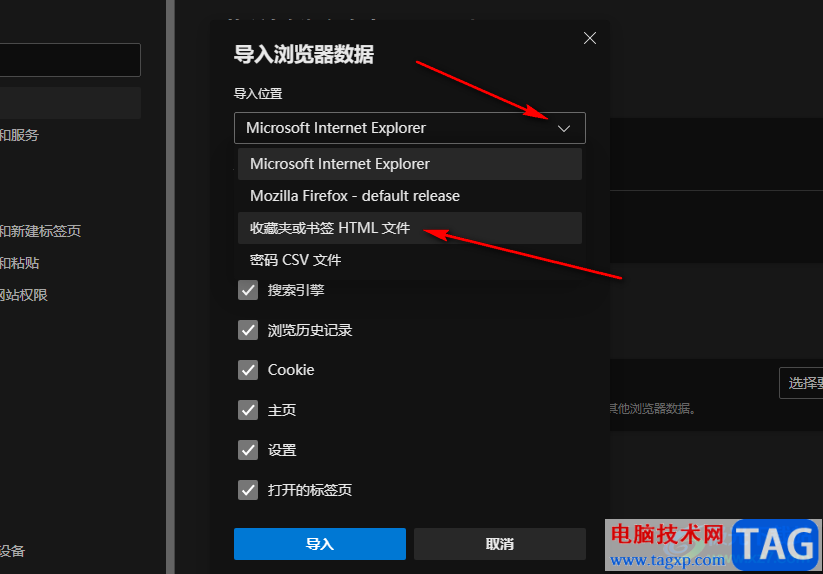The image size is (823, 574).
Task: Open sidebar item ending in 设备
Action: click(x=13, y=551)
